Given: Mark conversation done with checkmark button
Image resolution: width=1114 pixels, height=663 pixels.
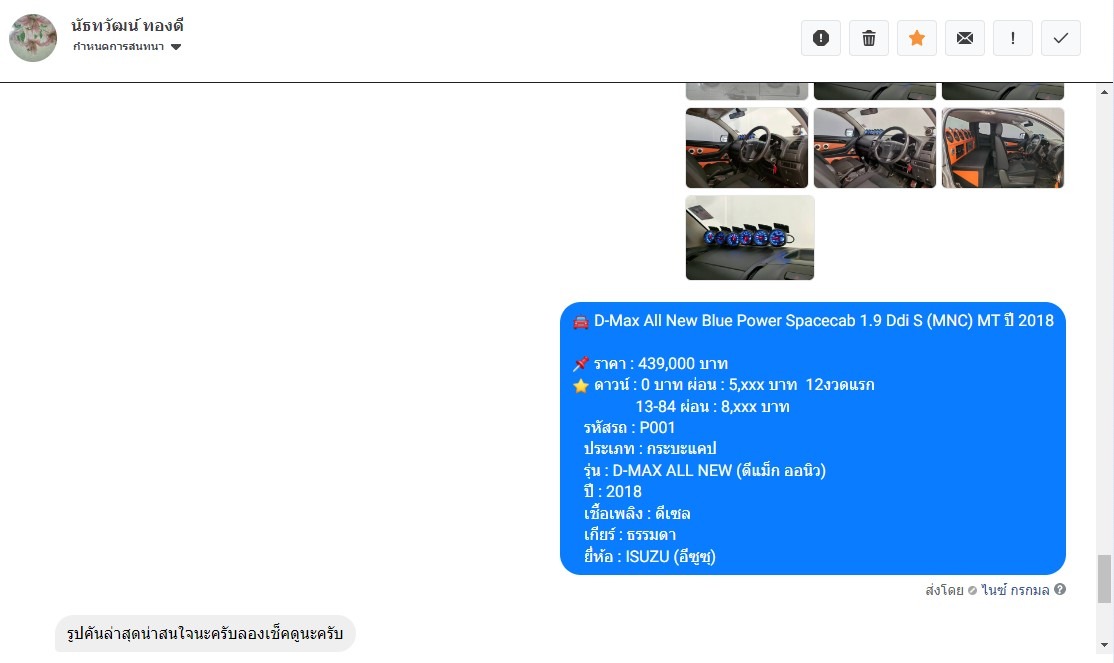Looking at the screenshot, I should pos(1061,38).
